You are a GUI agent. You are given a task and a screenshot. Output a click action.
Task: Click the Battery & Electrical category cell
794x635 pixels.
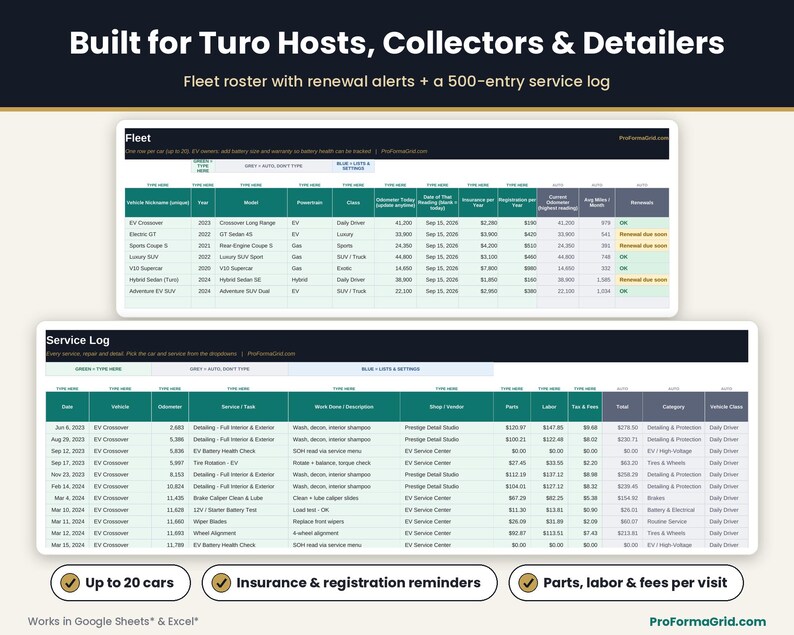[x=673, y=510]
